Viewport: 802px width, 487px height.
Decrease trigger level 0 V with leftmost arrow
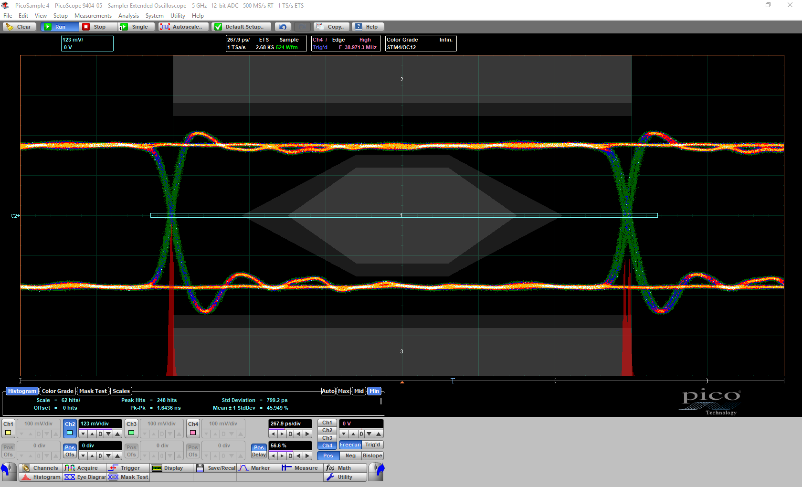point(344,434)
